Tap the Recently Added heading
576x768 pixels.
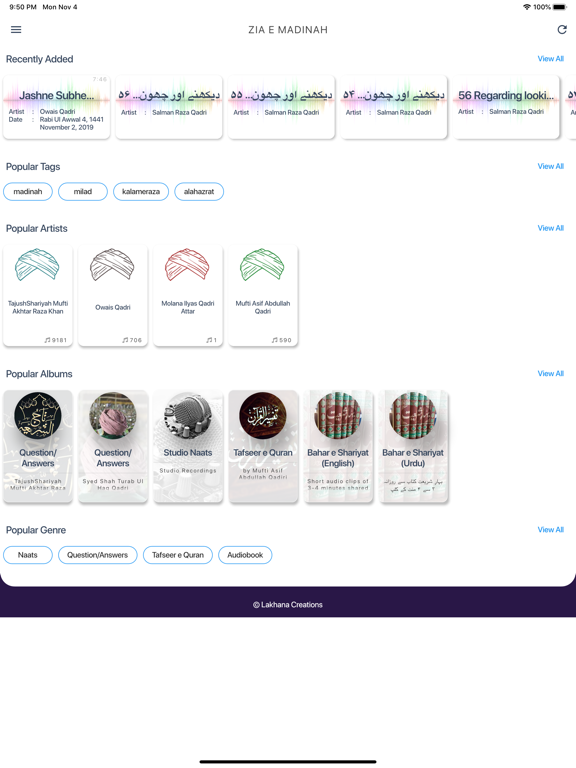(x=40, y=59)
